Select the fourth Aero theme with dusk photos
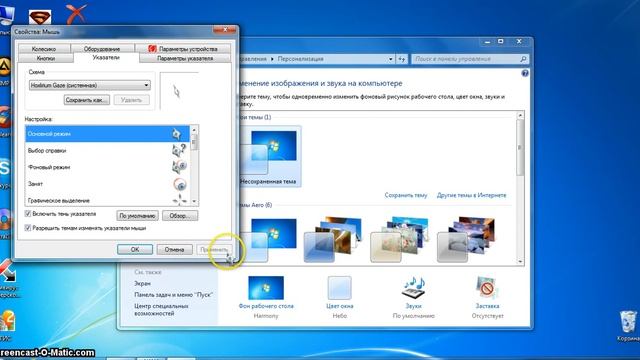 click(466, 240)
